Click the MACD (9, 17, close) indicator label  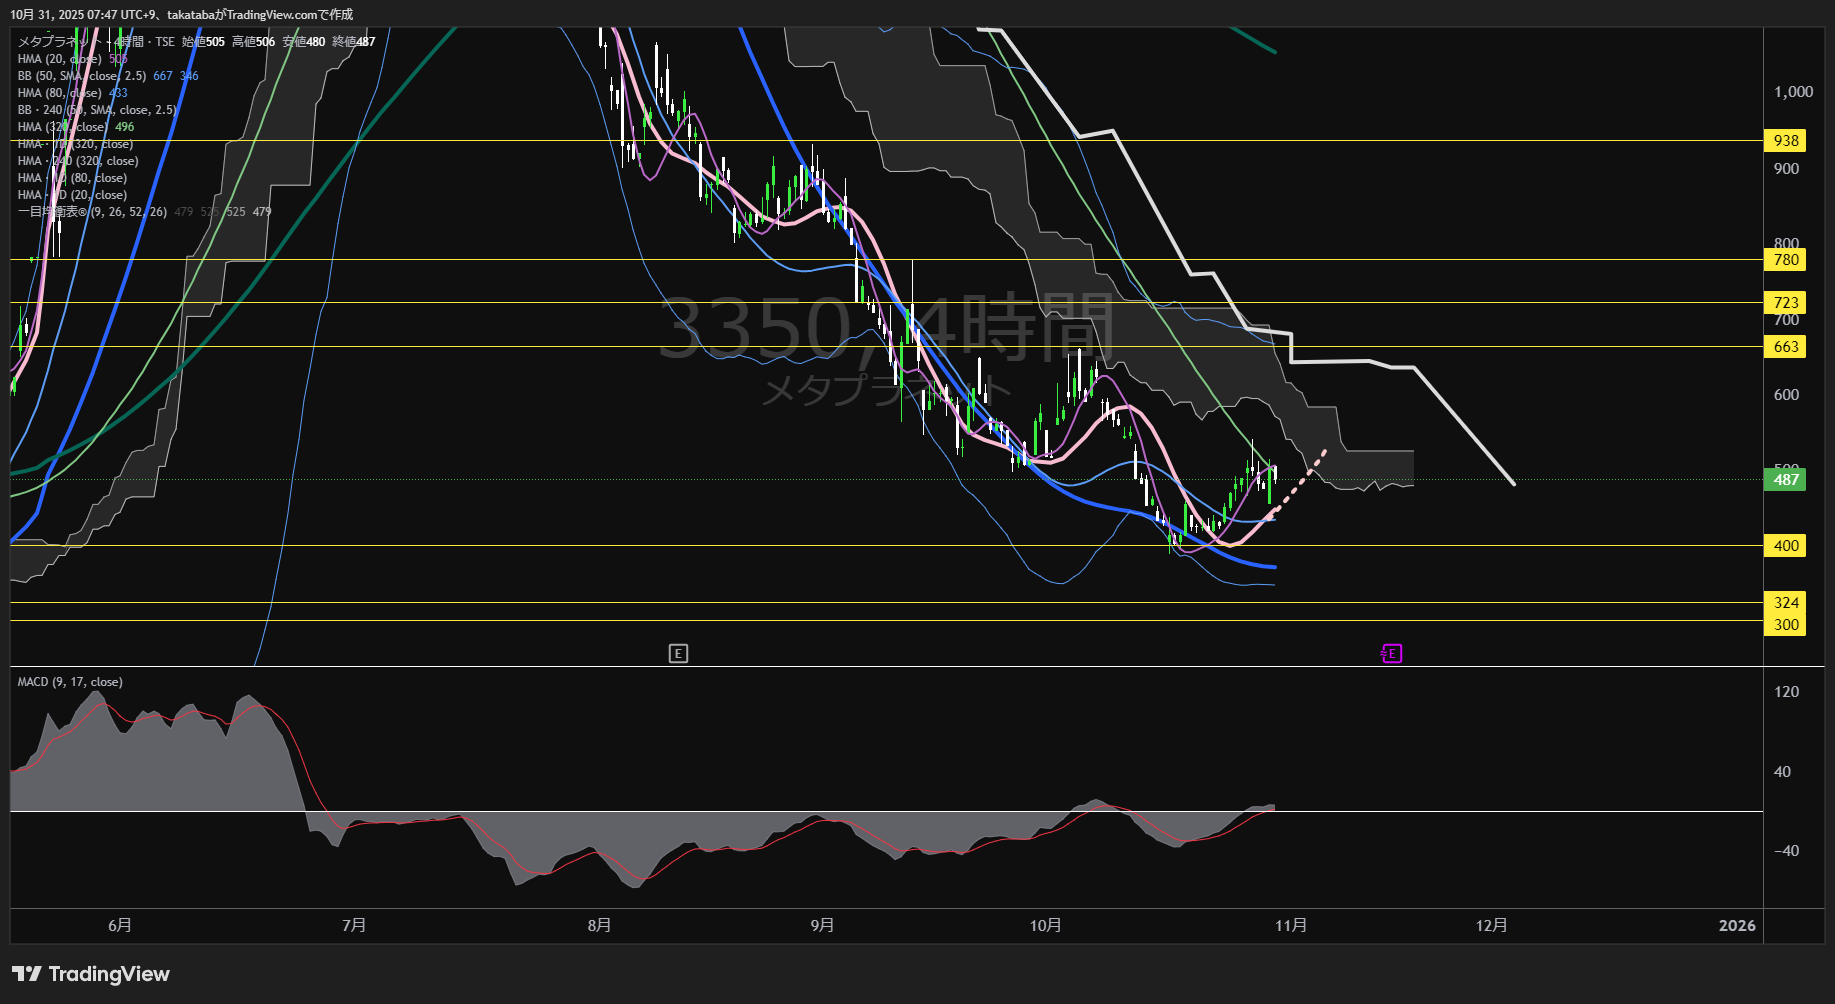[70, 682]
